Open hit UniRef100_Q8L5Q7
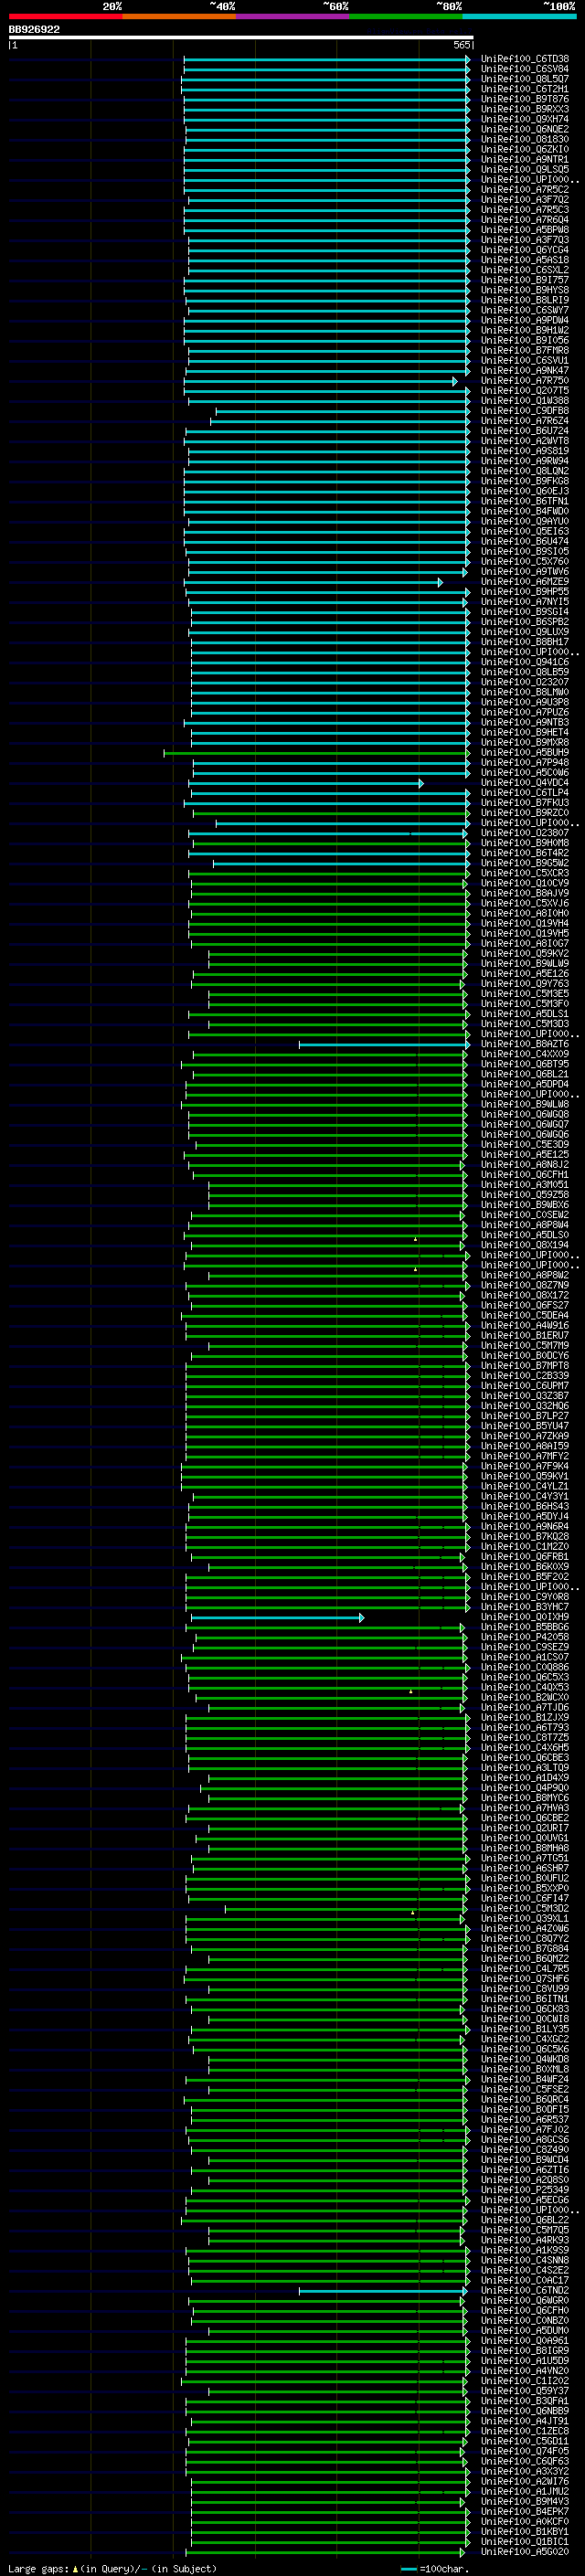The width and height of the screenshot is (585, 2576). click(x=525, y=79)
